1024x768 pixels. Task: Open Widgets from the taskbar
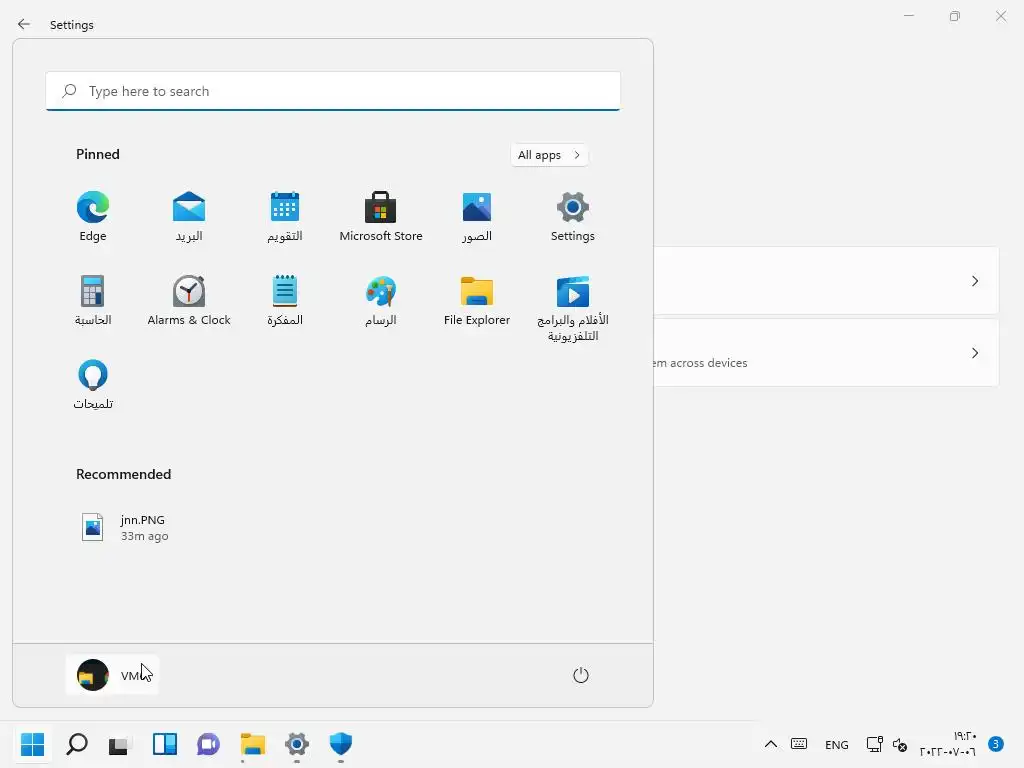165,744
